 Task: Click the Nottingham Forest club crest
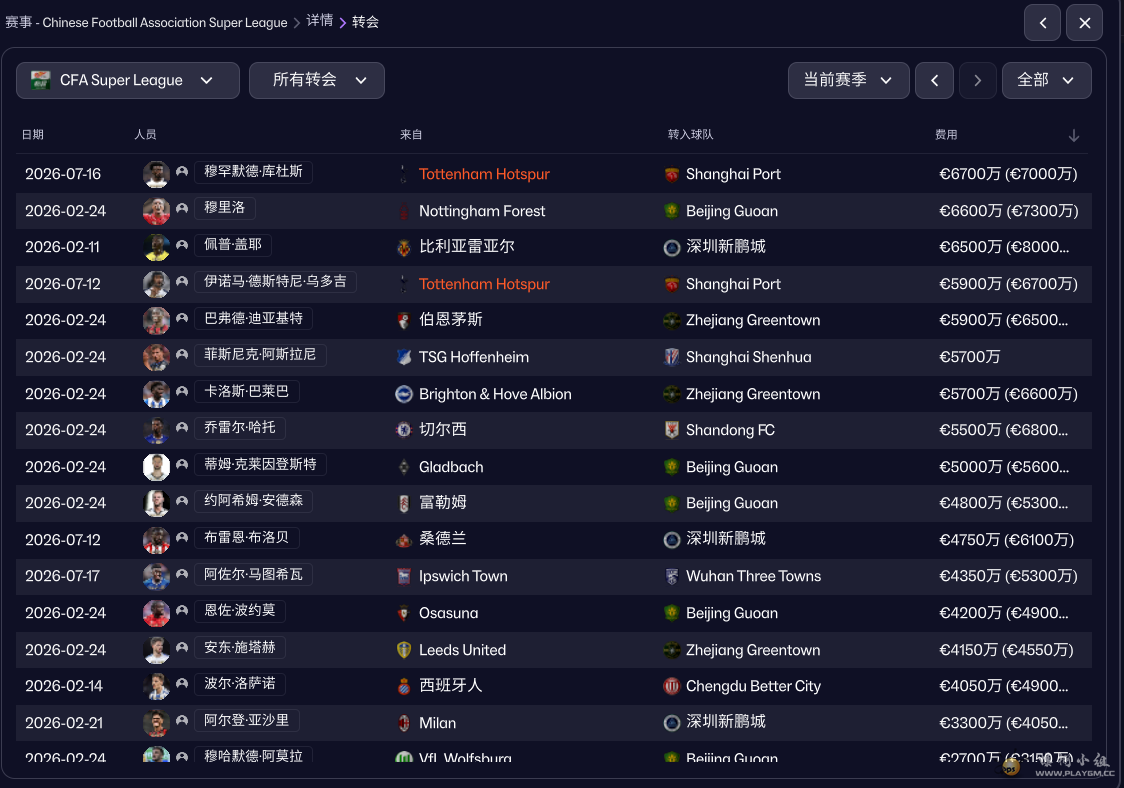pyautogui.click(x=404, y=211)
